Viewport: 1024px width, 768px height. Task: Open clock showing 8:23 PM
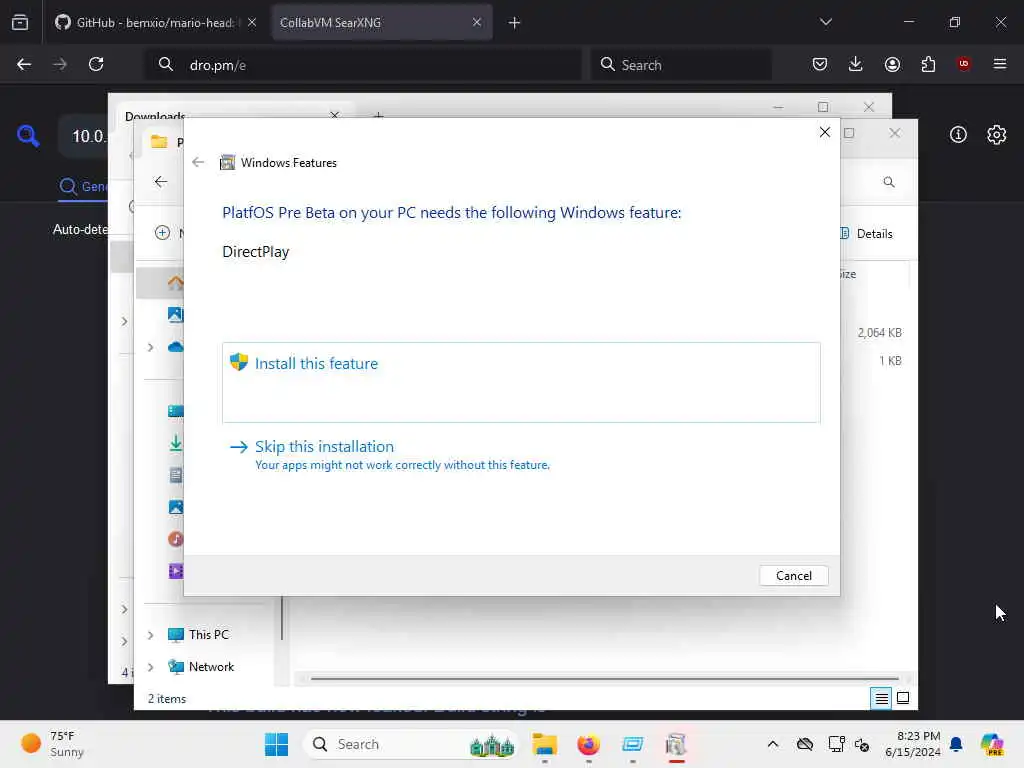click(x=913, y=744)
